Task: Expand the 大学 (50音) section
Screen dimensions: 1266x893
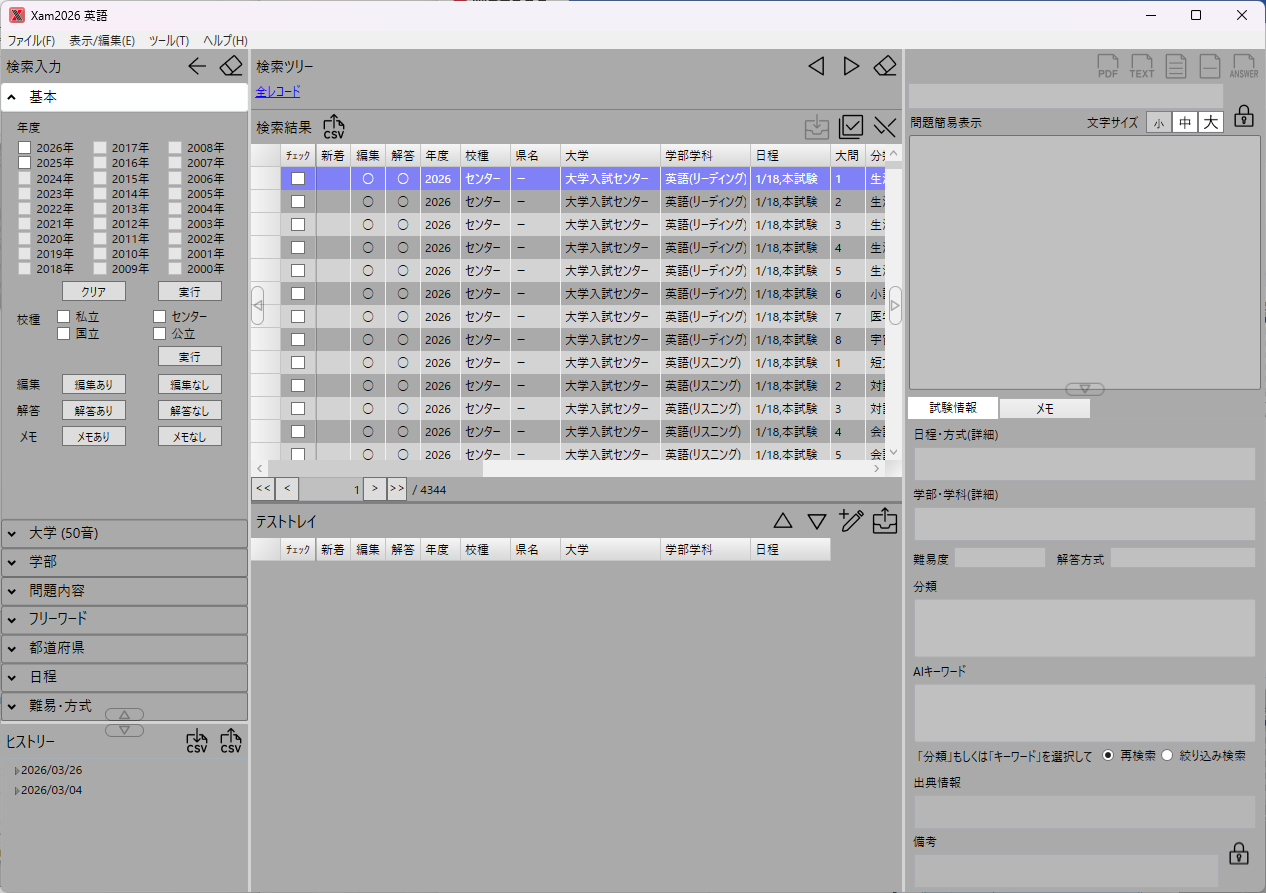Action: (x=124, y=534)
